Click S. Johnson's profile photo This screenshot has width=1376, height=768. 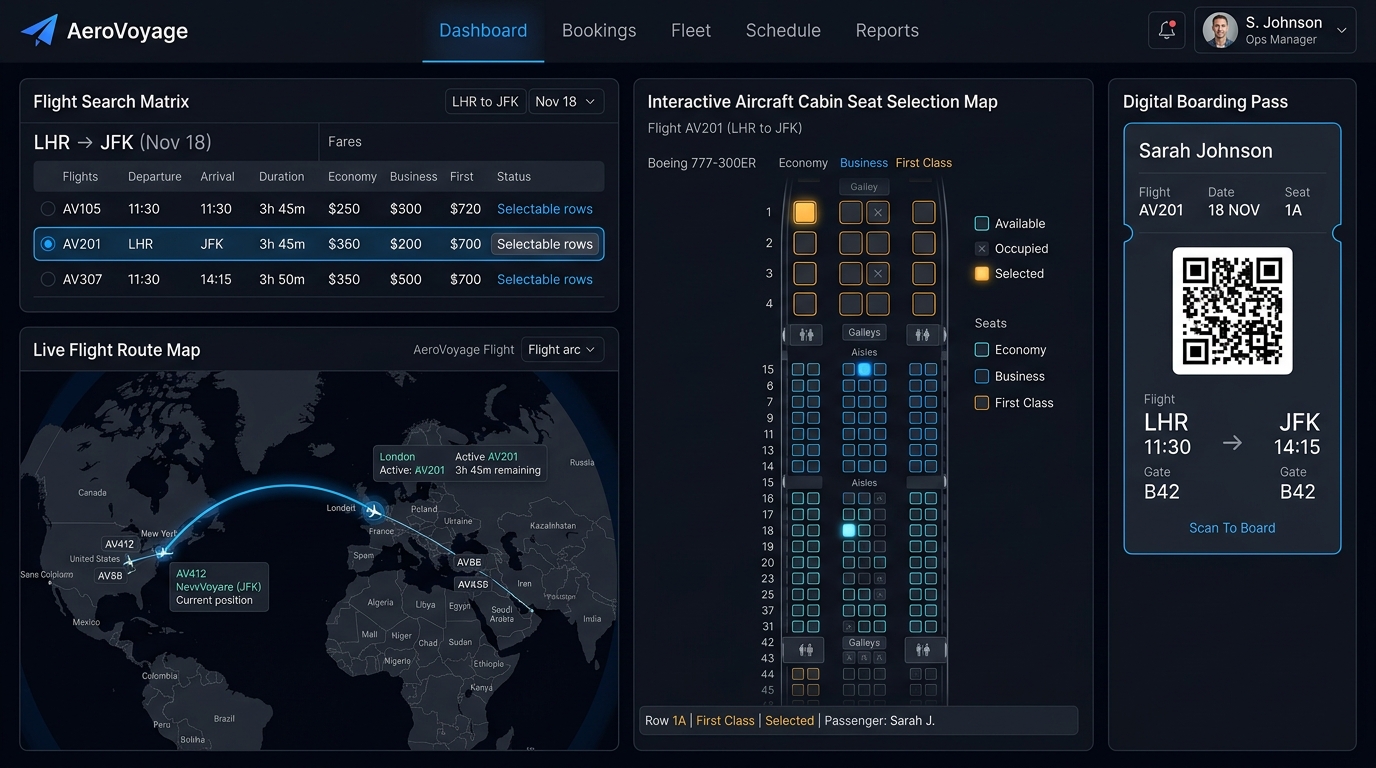pyautogui.click(x=1220, y=31)
